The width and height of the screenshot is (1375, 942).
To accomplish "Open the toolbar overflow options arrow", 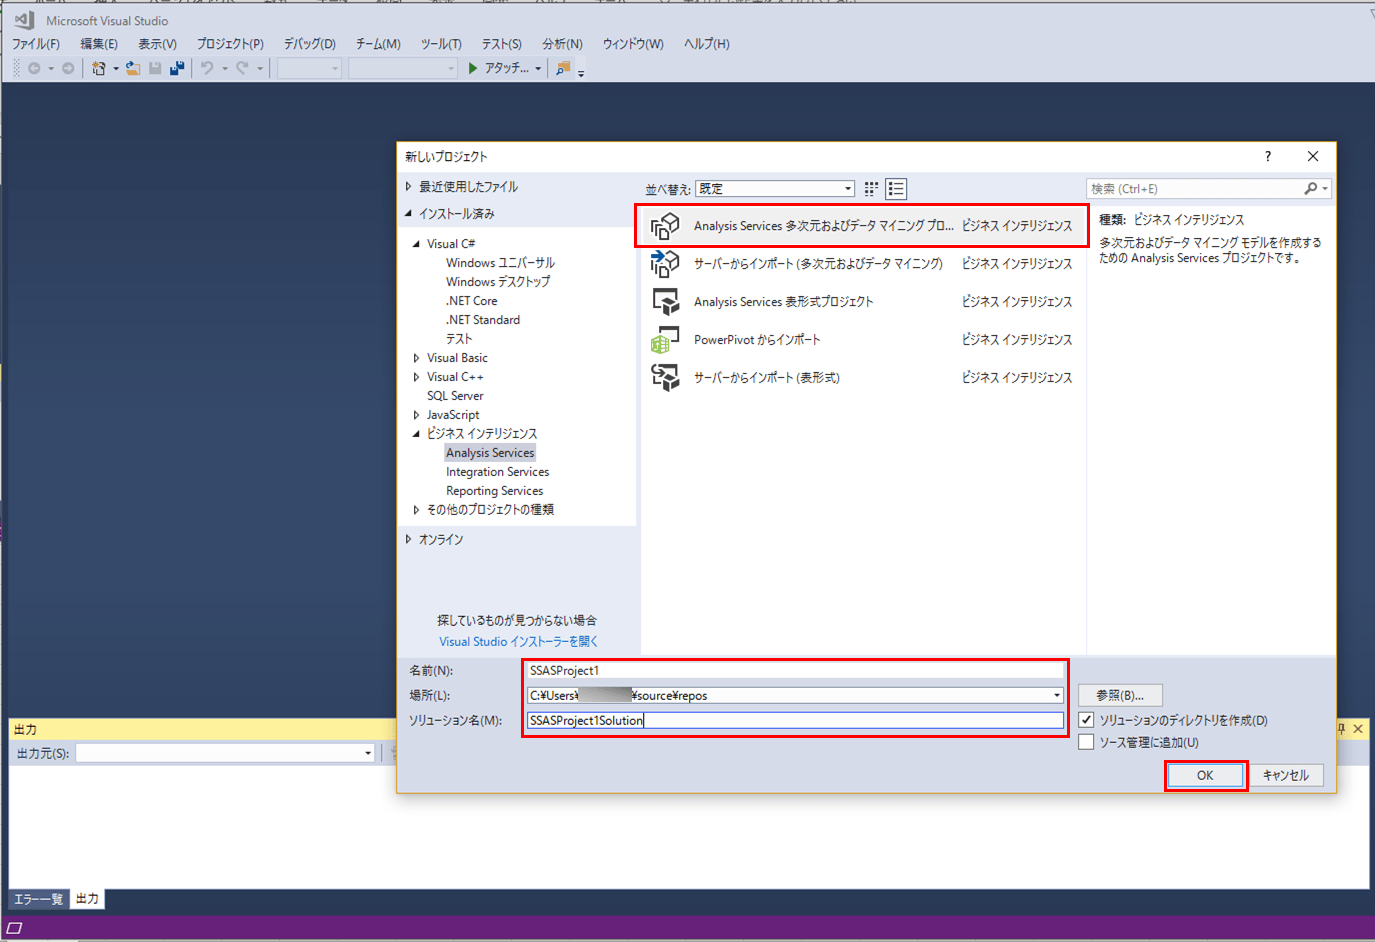I will pyautogui.click(x=581, y=73).
